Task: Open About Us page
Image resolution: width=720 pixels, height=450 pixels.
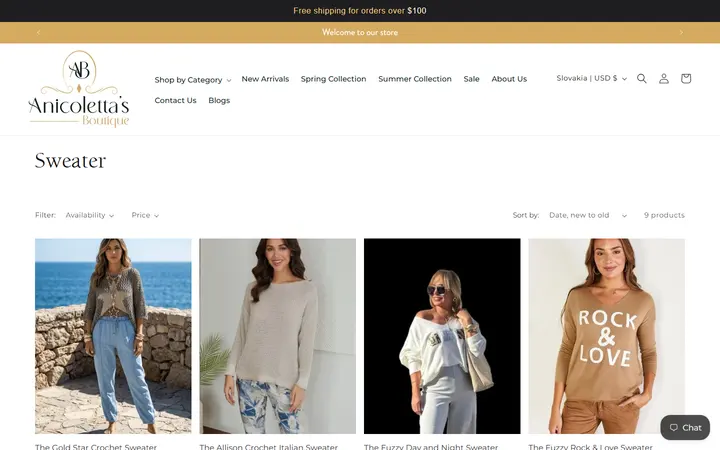Action: tap(509, 79)
